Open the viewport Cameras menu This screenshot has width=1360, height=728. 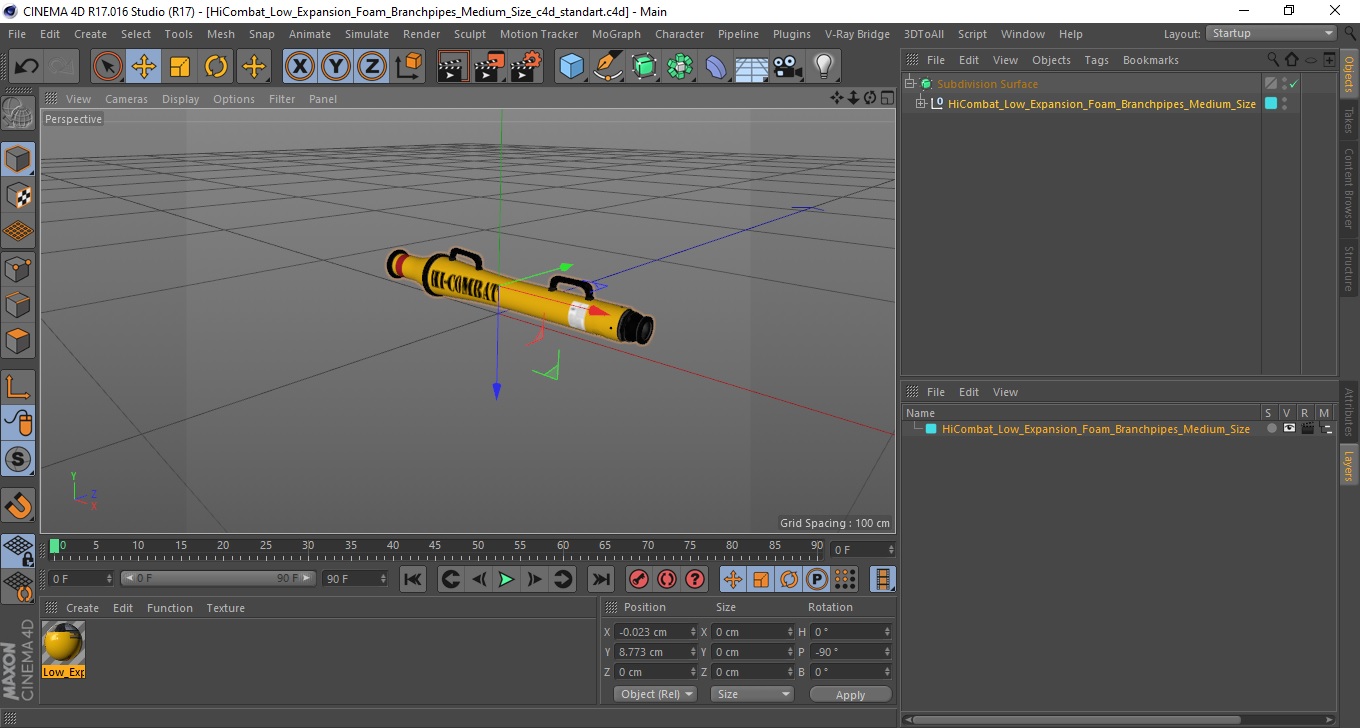point(126,99)
